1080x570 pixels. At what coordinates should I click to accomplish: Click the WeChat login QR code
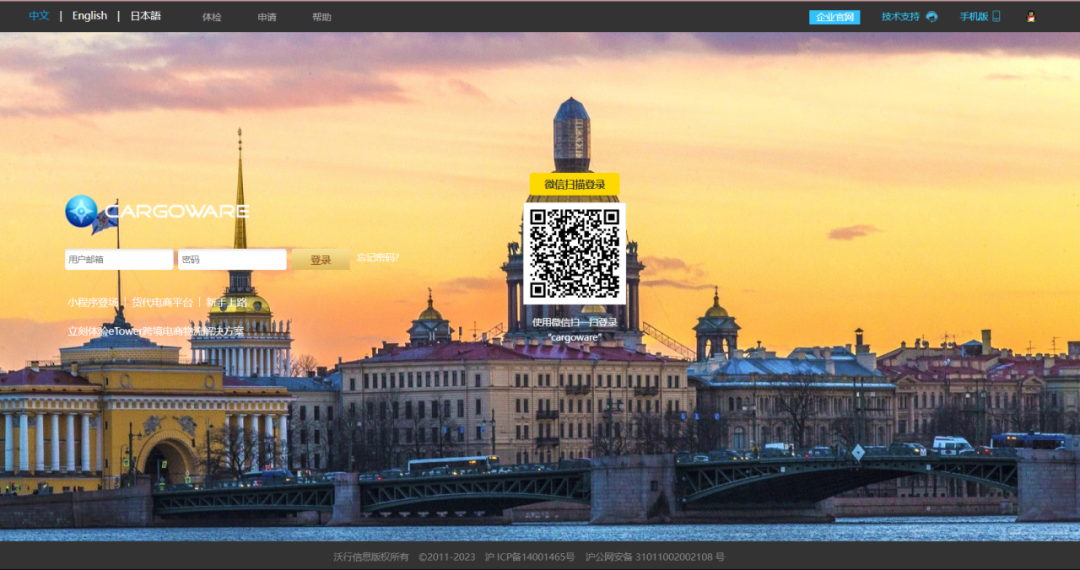coord(575,254)
